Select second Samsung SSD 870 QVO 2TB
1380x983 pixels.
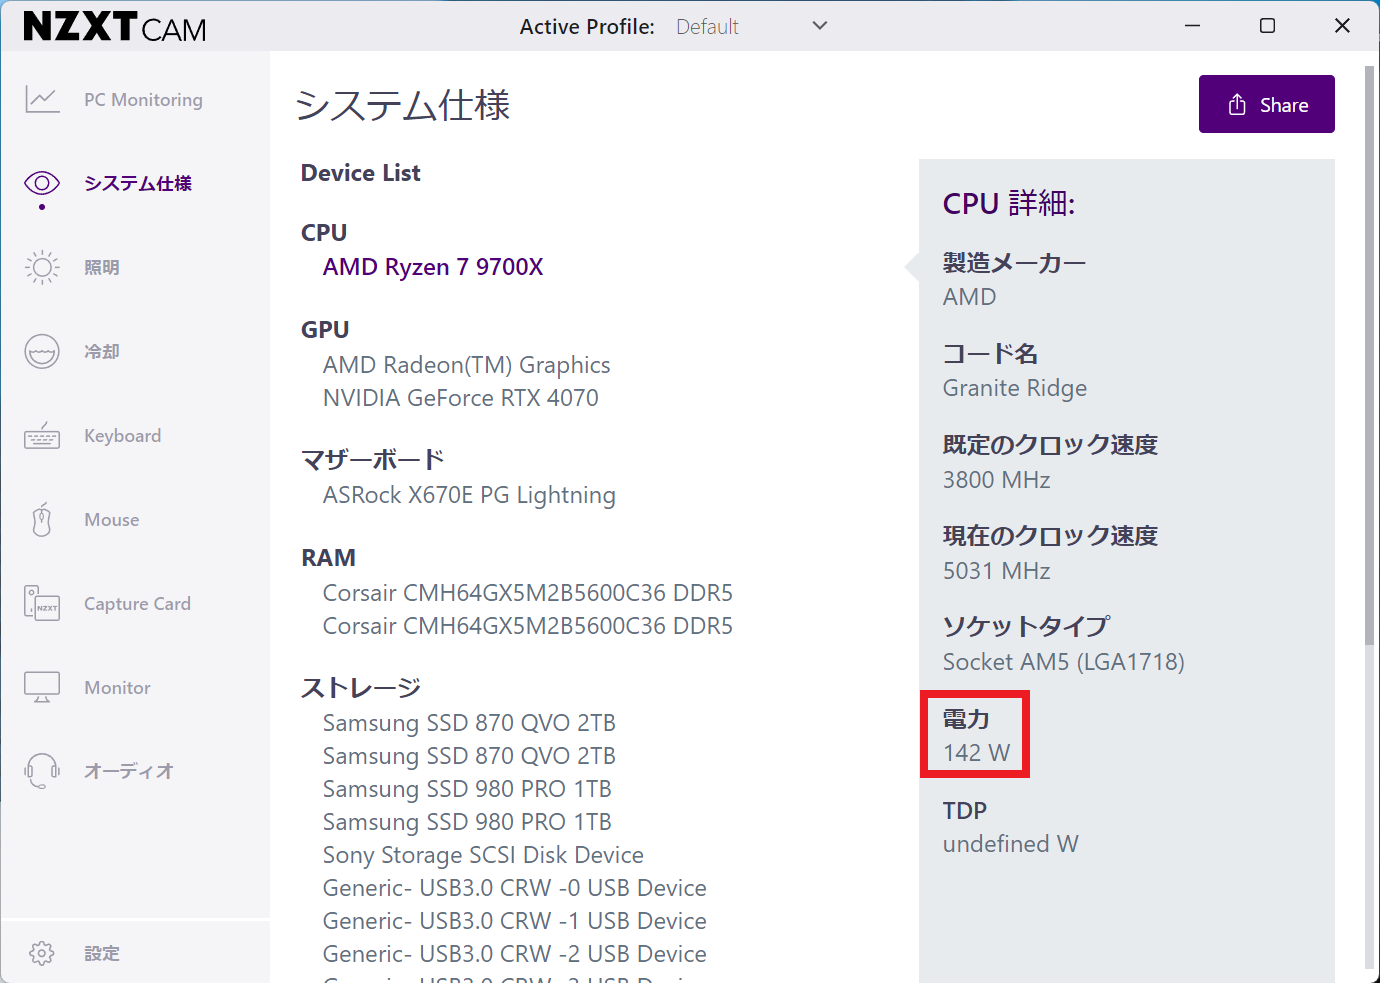click(x=469, y=756)
